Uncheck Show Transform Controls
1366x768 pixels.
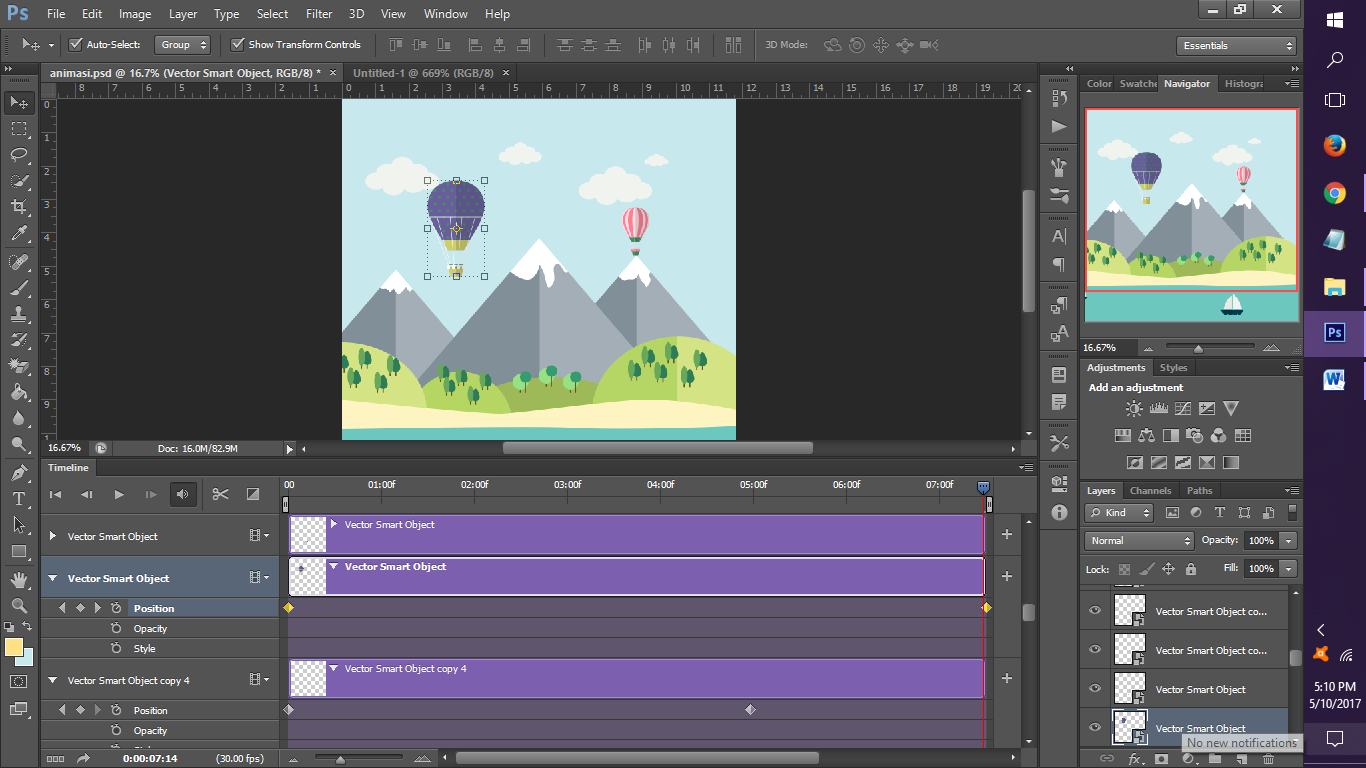click(x=238, y=45)
